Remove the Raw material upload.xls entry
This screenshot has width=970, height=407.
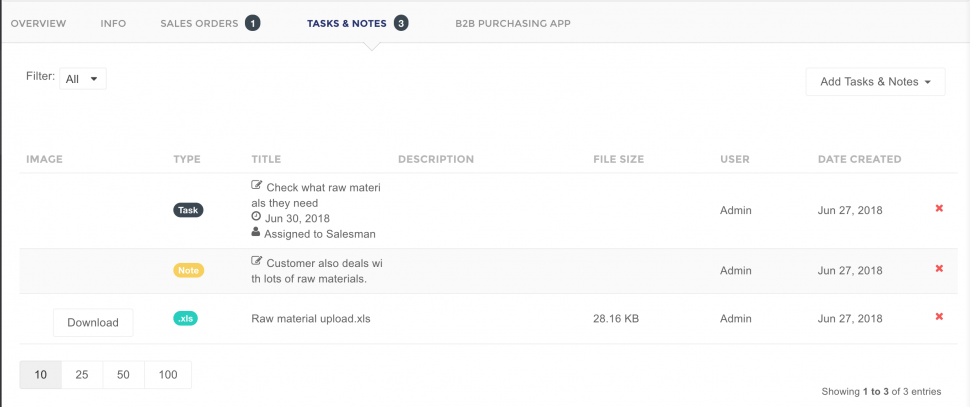(938, 317)
